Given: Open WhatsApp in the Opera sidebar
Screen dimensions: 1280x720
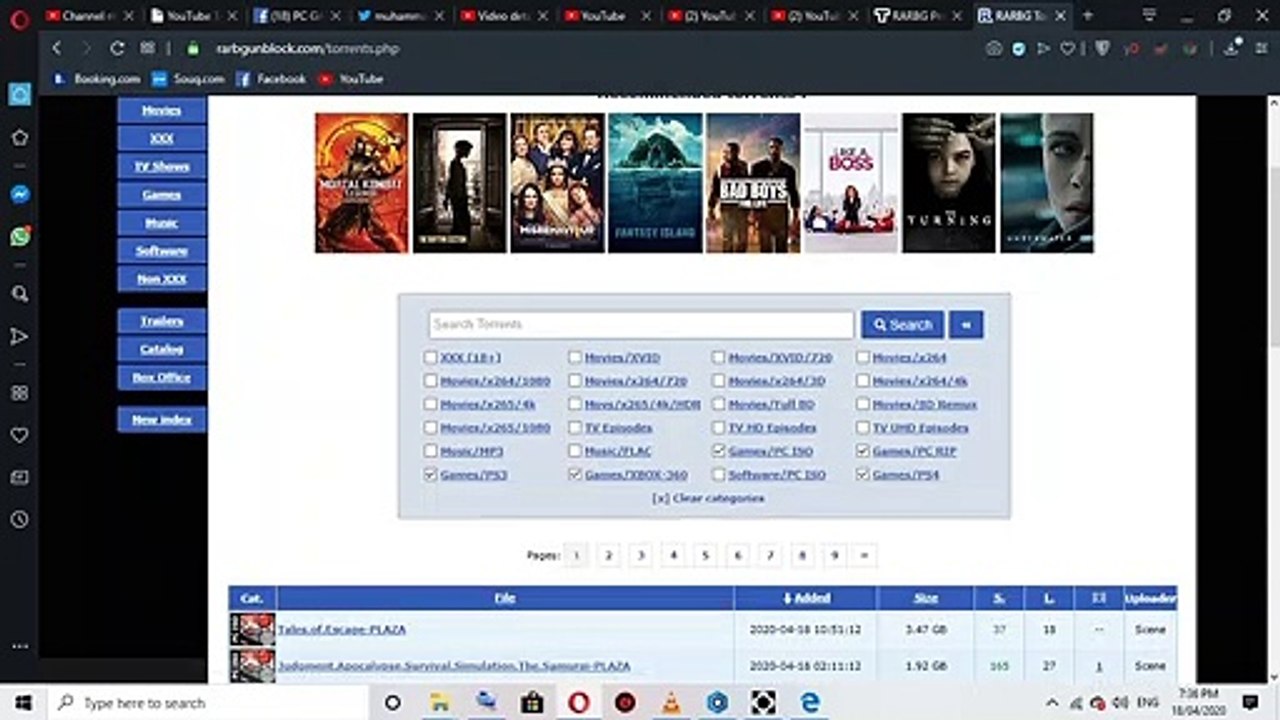Looking at the screenshot, I should (x=19, y=236).
